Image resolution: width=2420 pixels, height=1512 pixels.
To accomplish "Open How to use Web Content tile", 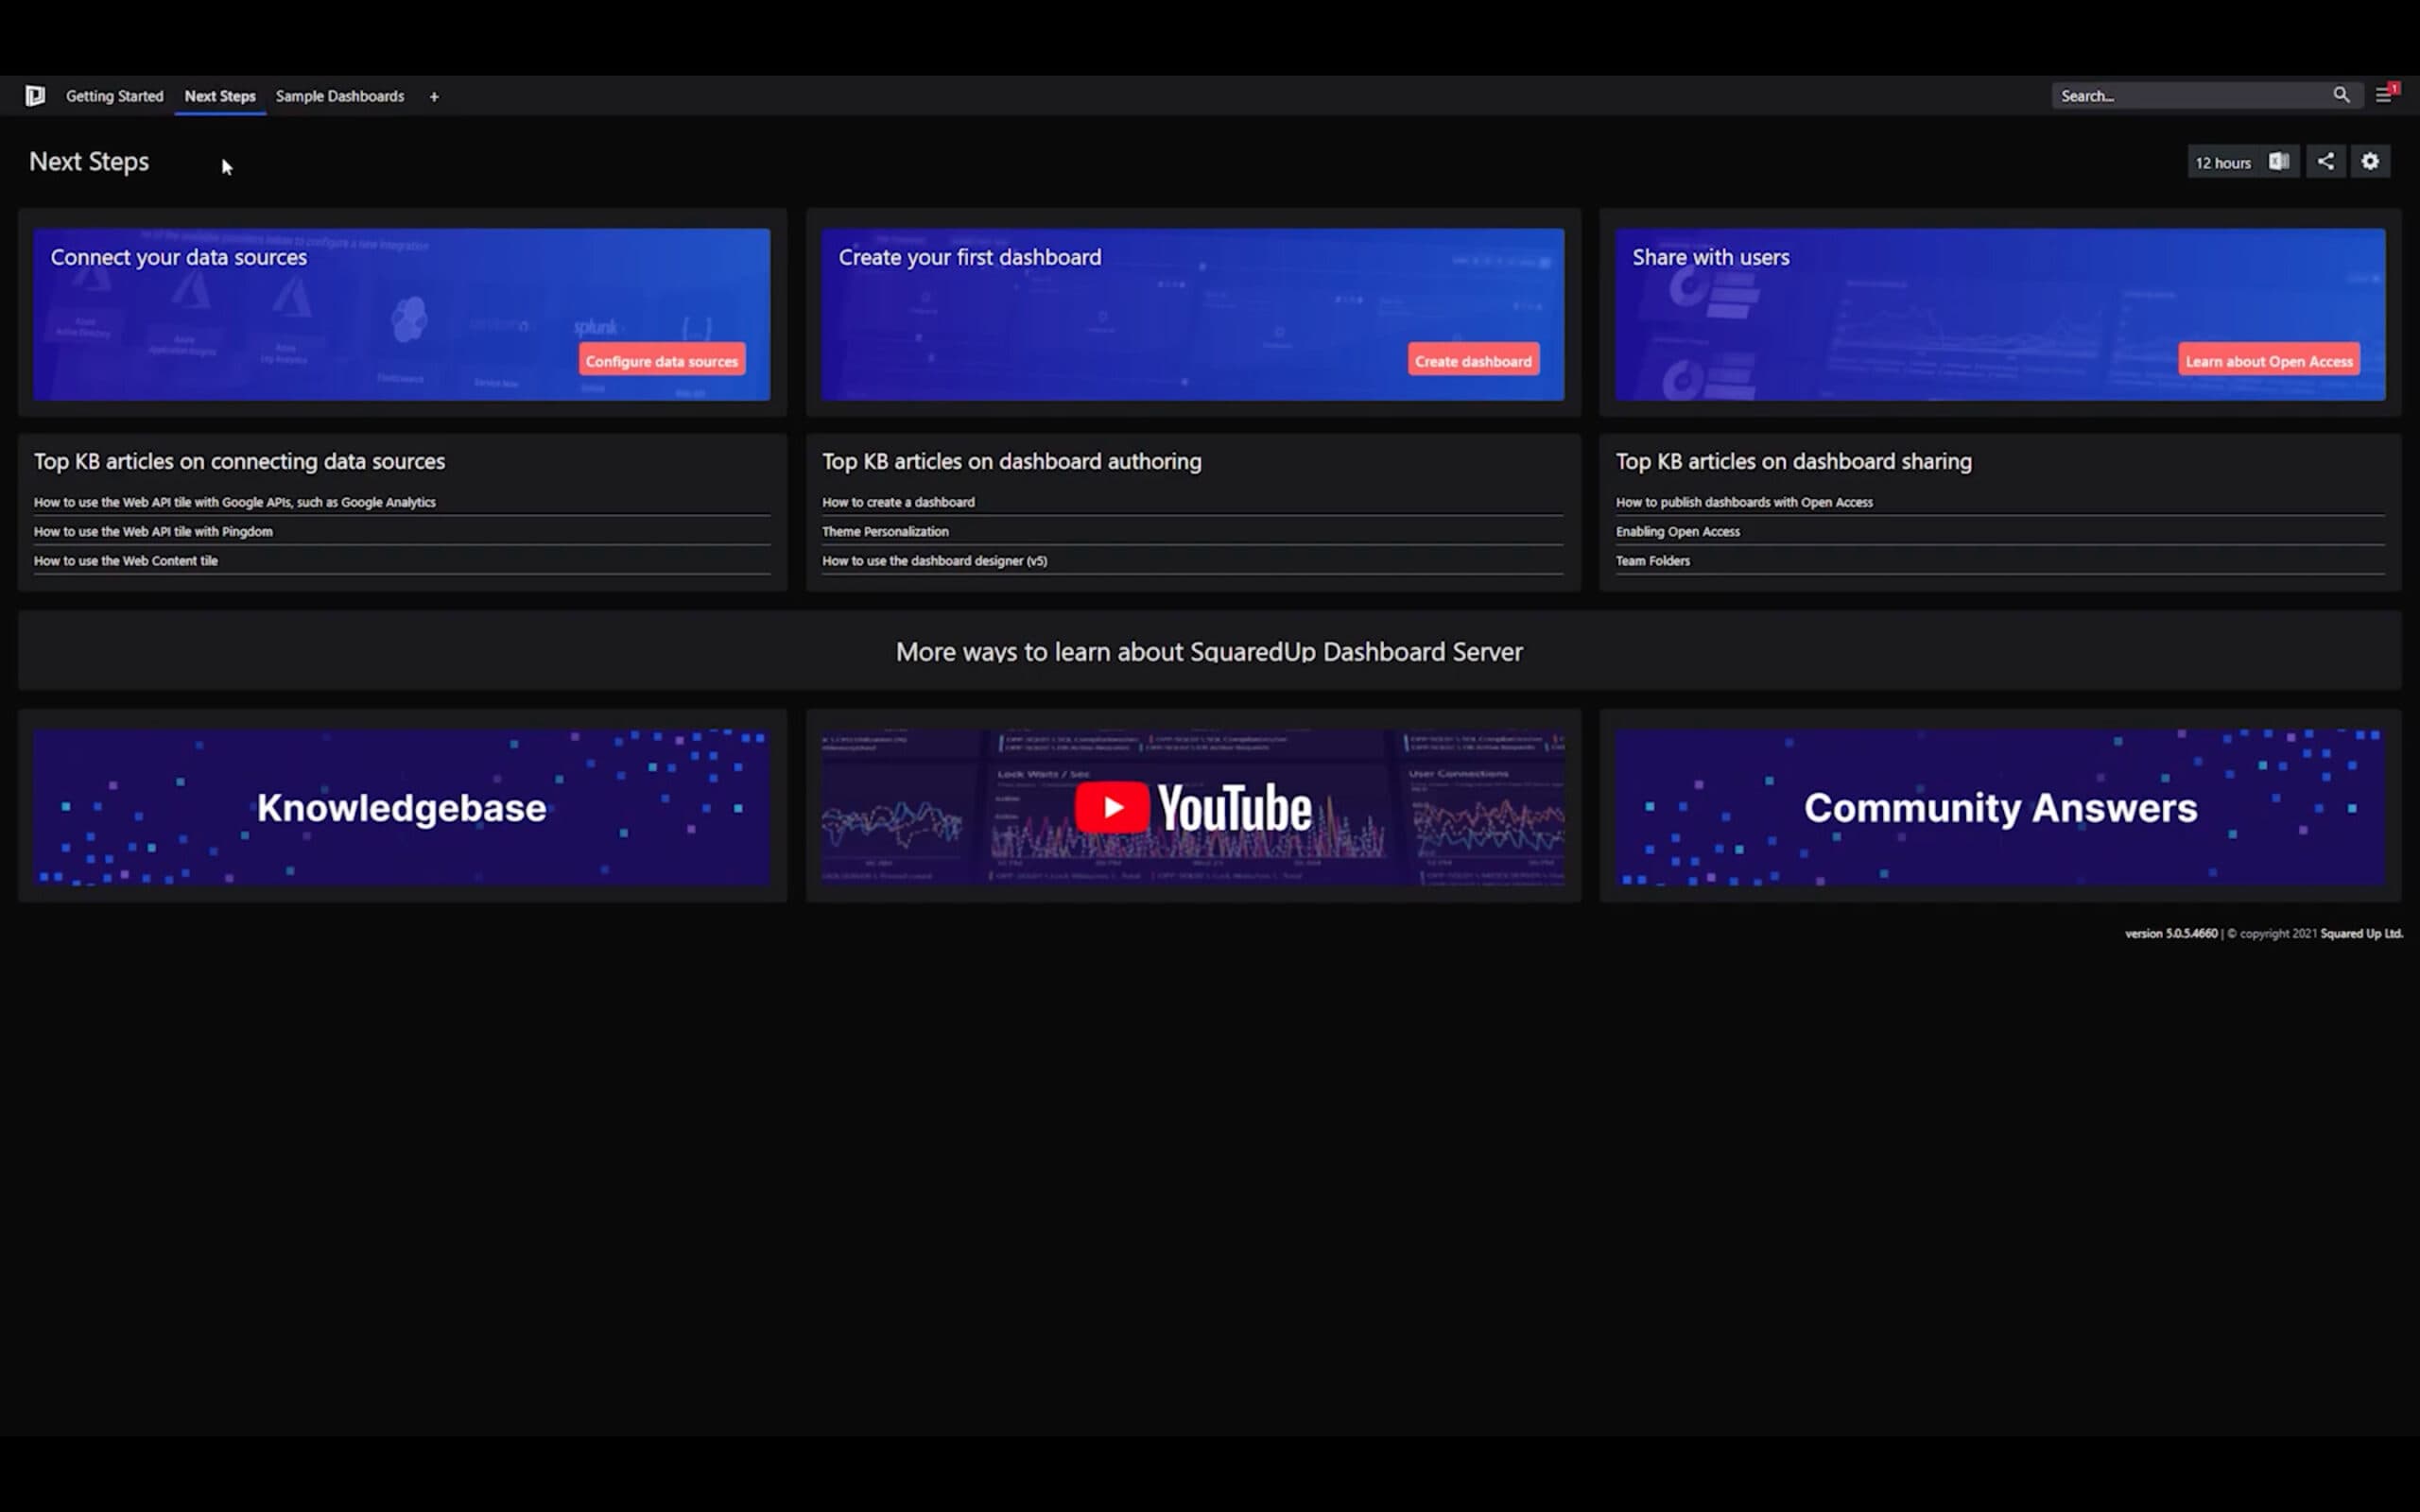I will point(125,561).
